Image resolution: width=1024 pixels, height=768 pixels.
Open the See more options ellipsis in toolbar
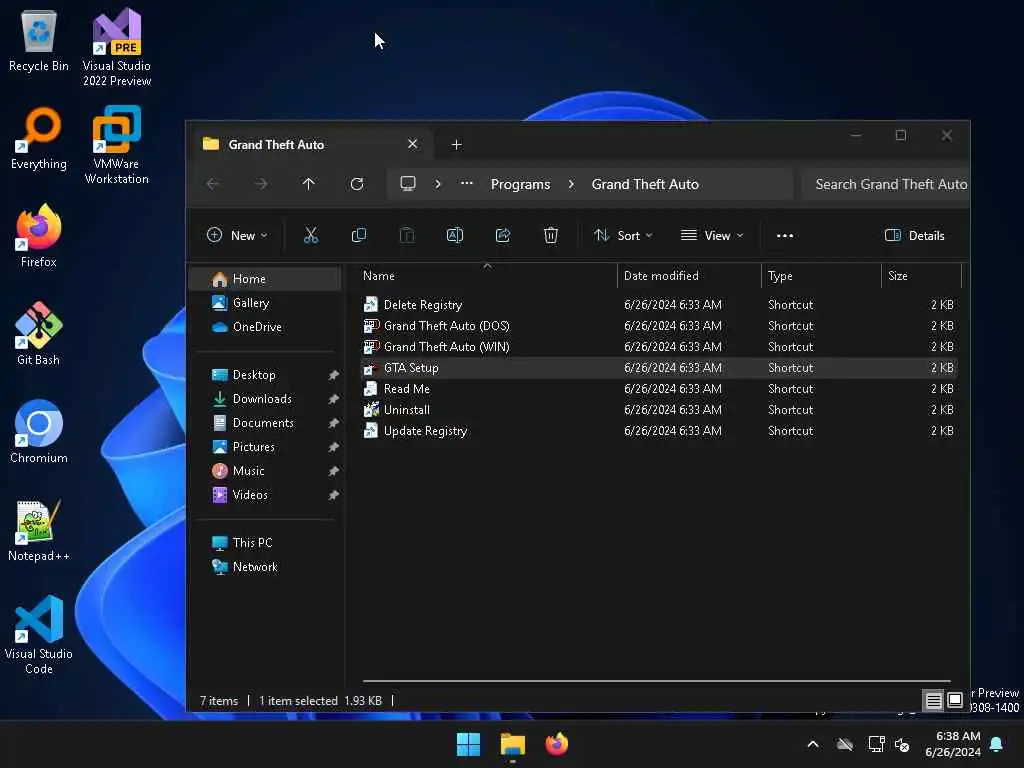tap(785, 236)
